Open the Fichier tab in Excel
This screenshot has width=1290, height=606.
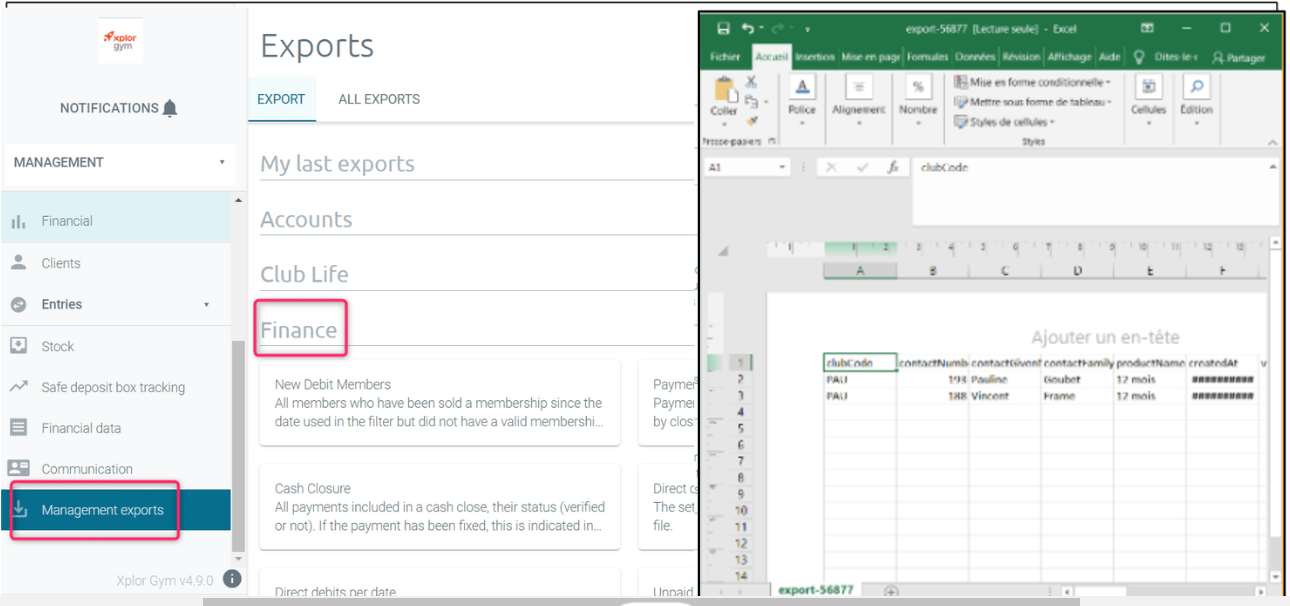point(725,57)
